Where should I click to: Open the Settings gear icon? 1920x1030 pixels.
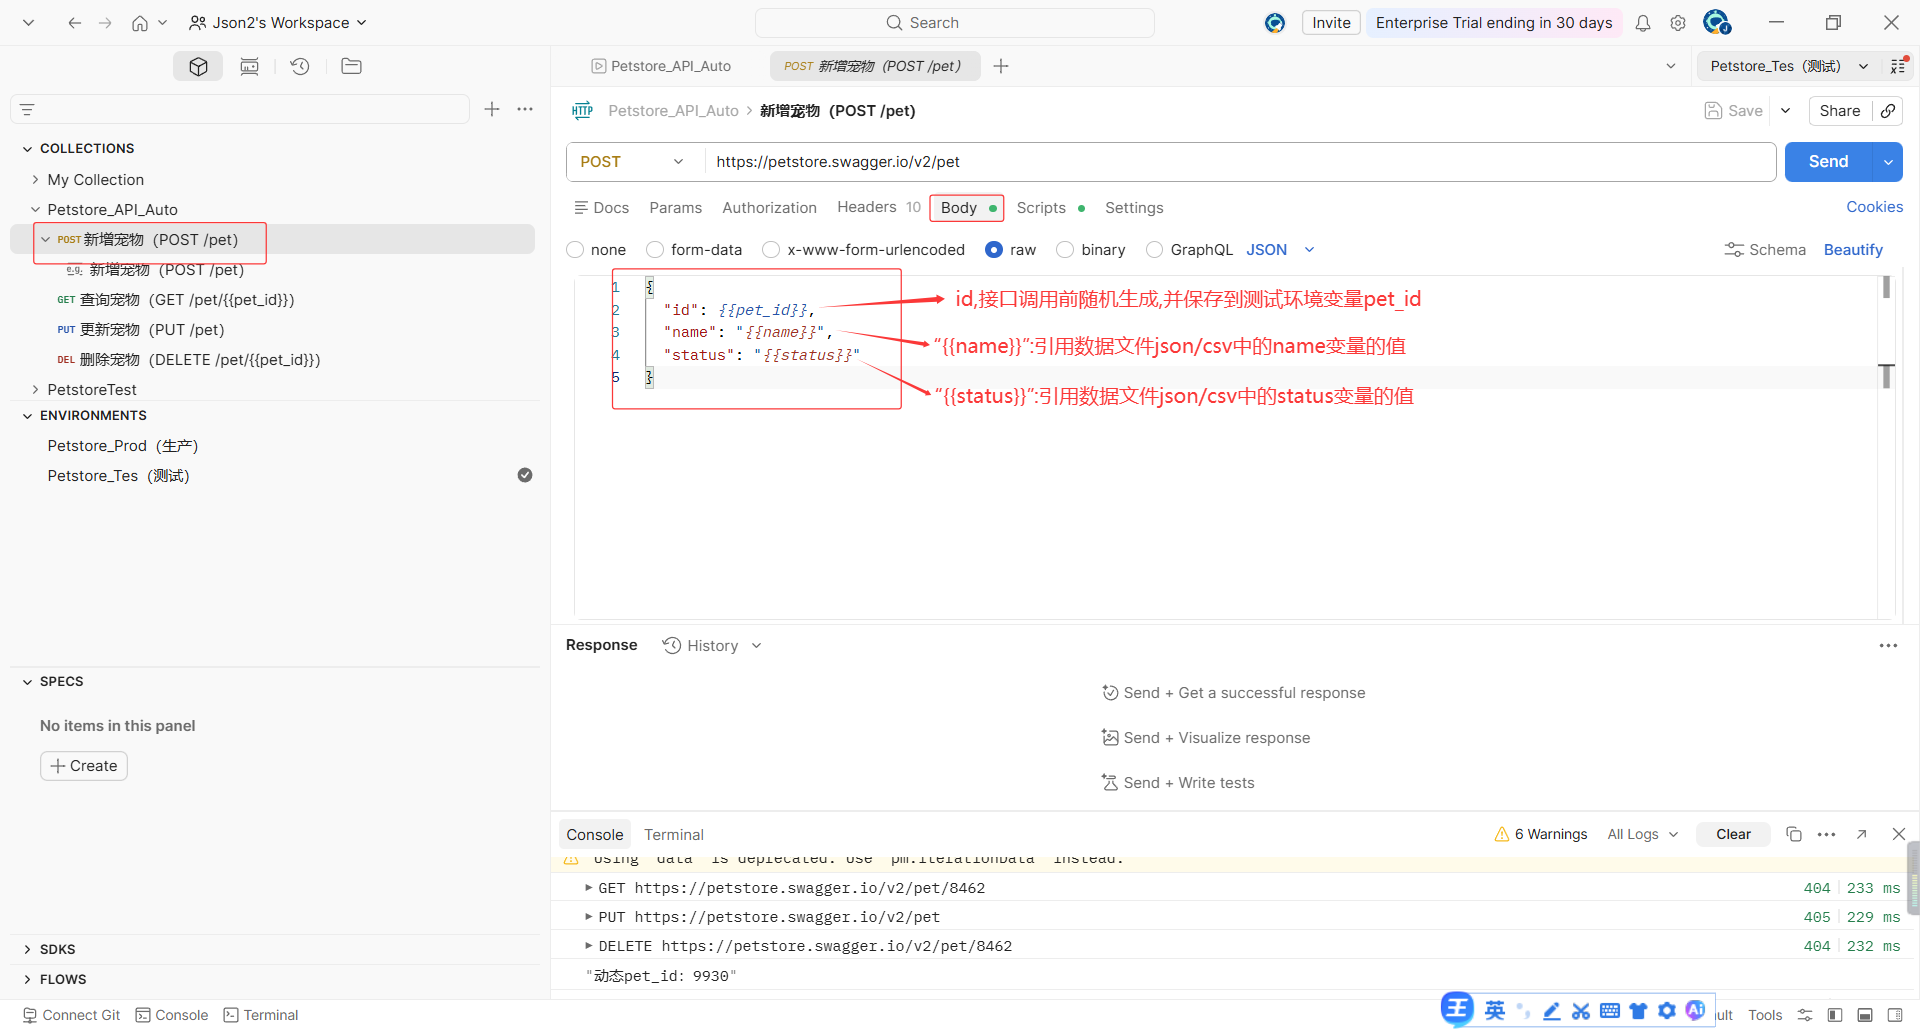tap(1677, 23)
